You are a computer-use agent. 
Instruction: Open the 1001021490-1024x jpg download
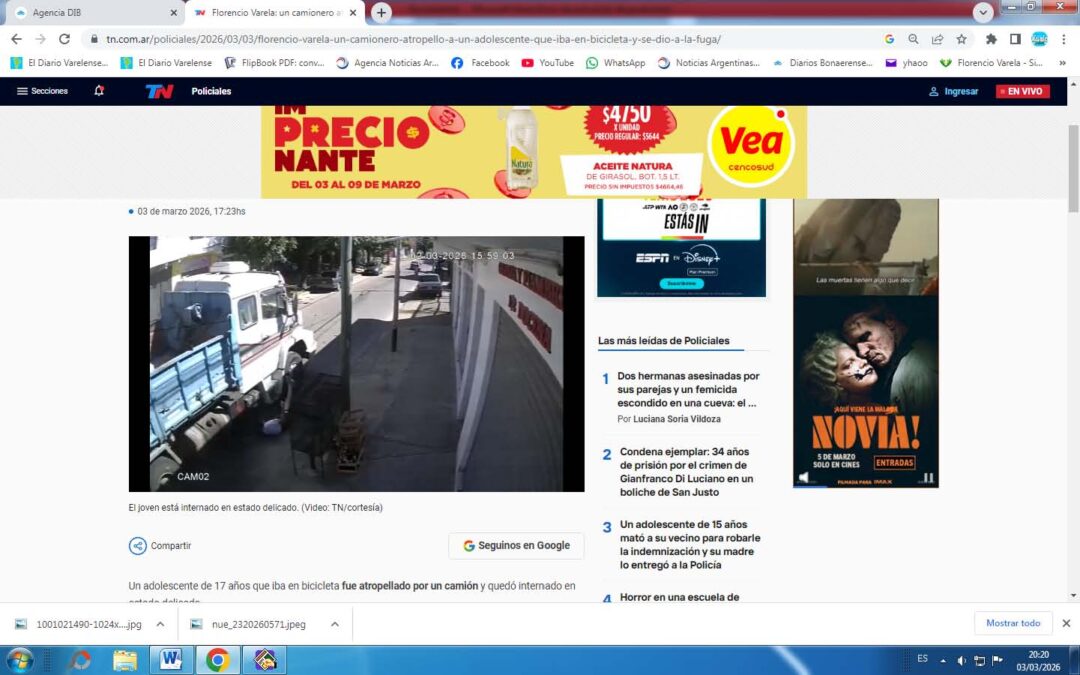pos(89,624)
